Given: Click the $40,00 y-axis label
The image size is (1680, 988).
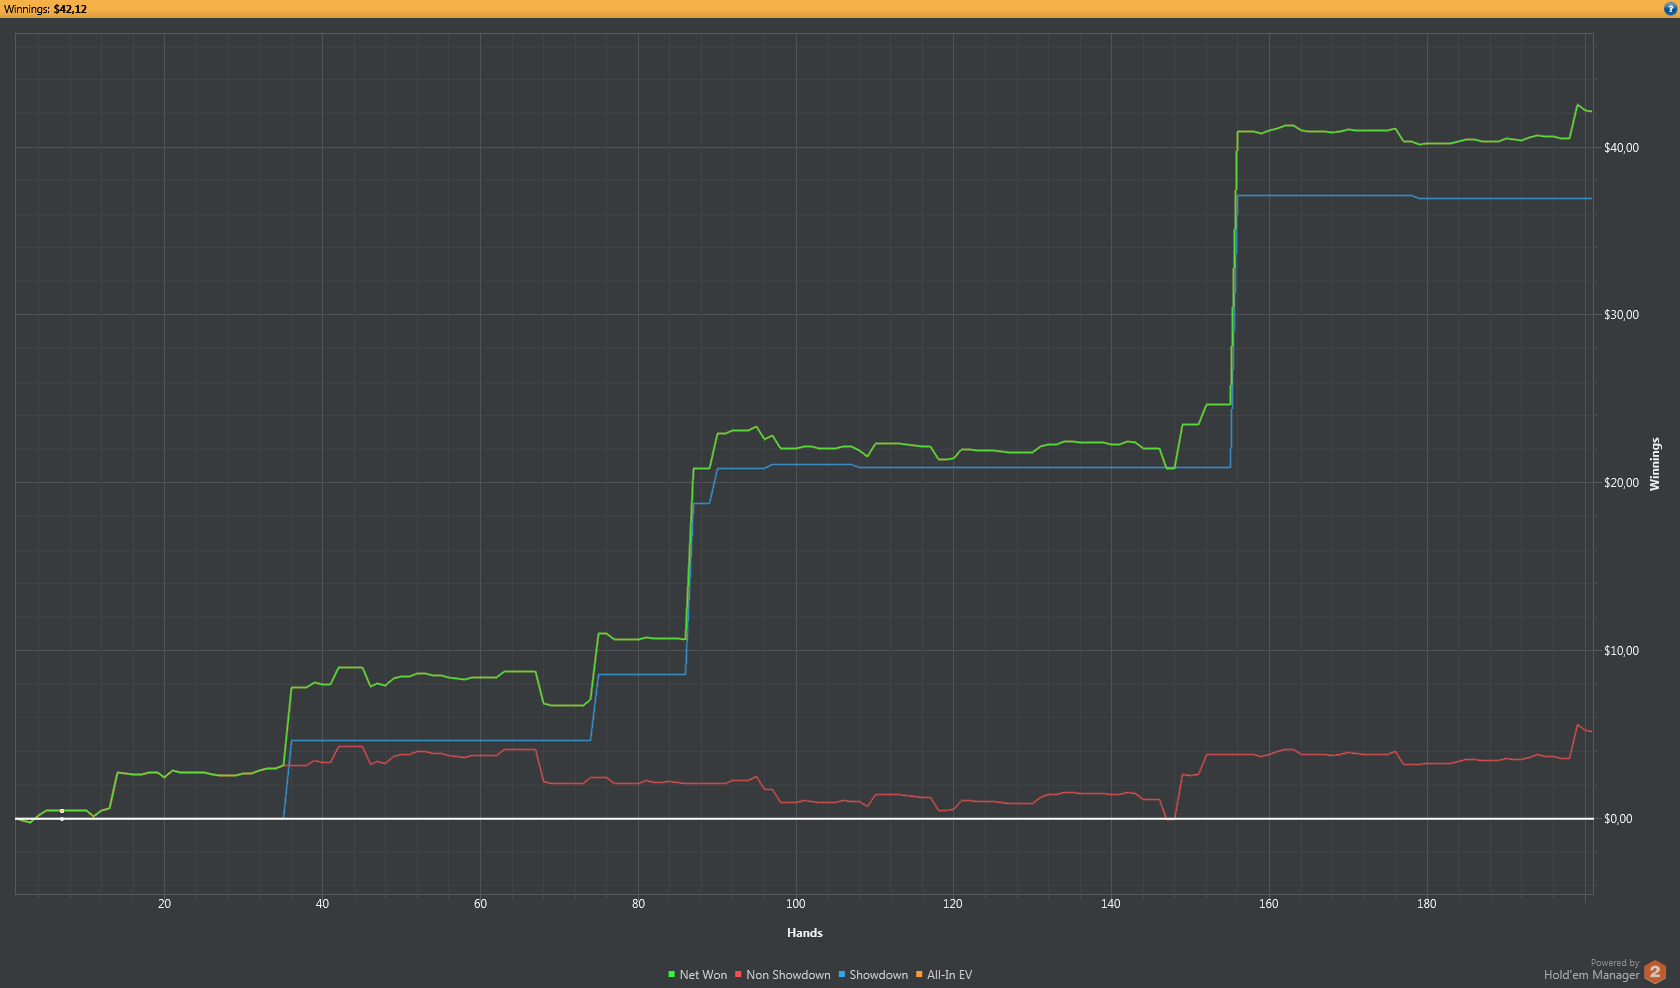Looking at the screenshot, I should click(1621, 148).
